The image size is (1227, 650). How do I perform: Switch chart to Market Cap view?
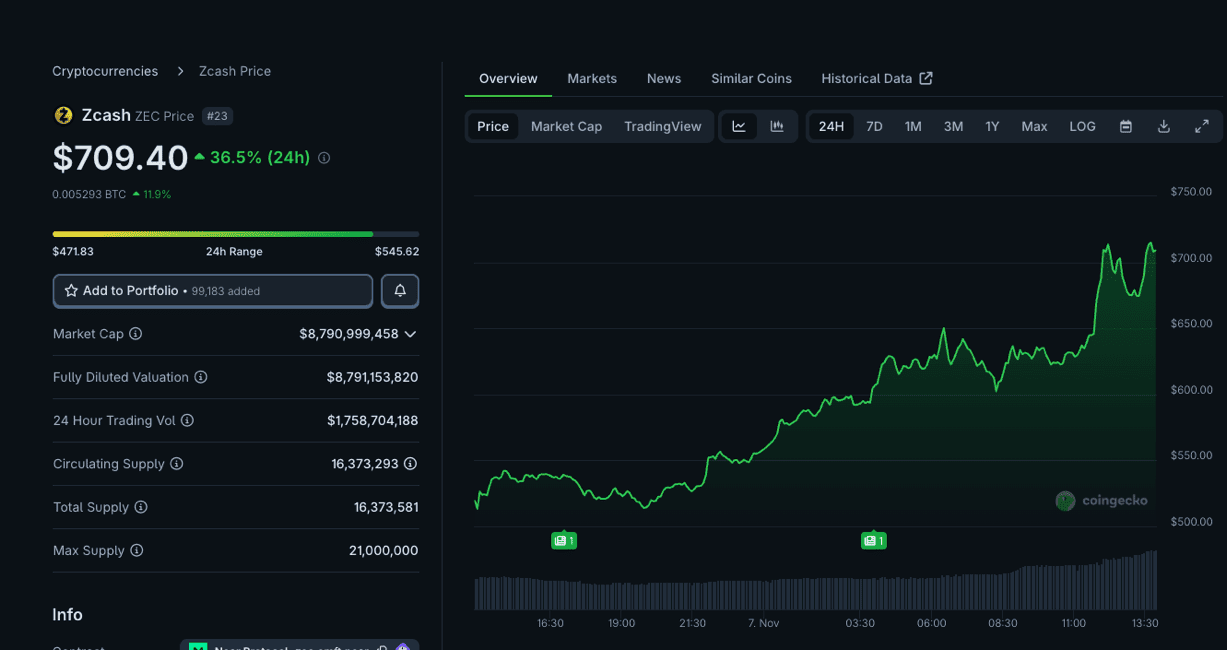pos(566,126)
